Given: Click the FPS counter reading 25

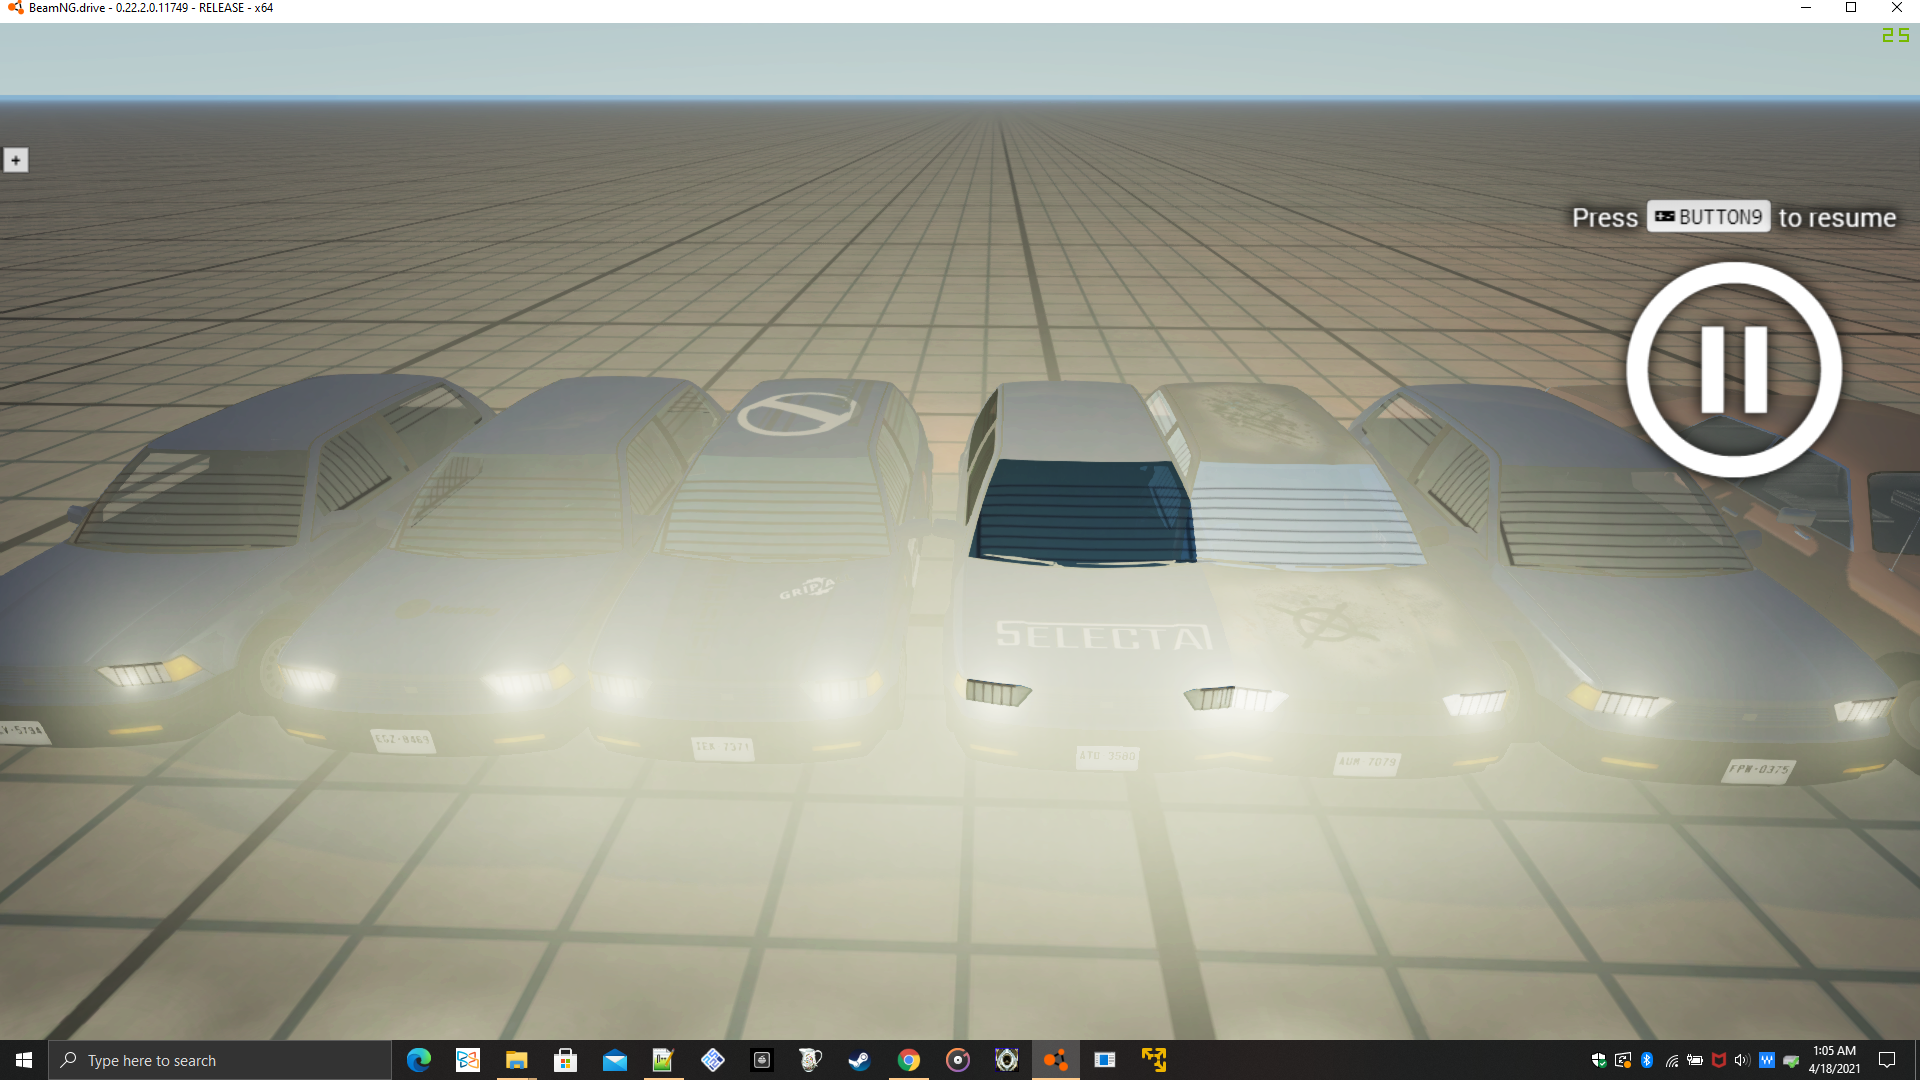Looking at the screenshot, I should tap(1896, 35).
